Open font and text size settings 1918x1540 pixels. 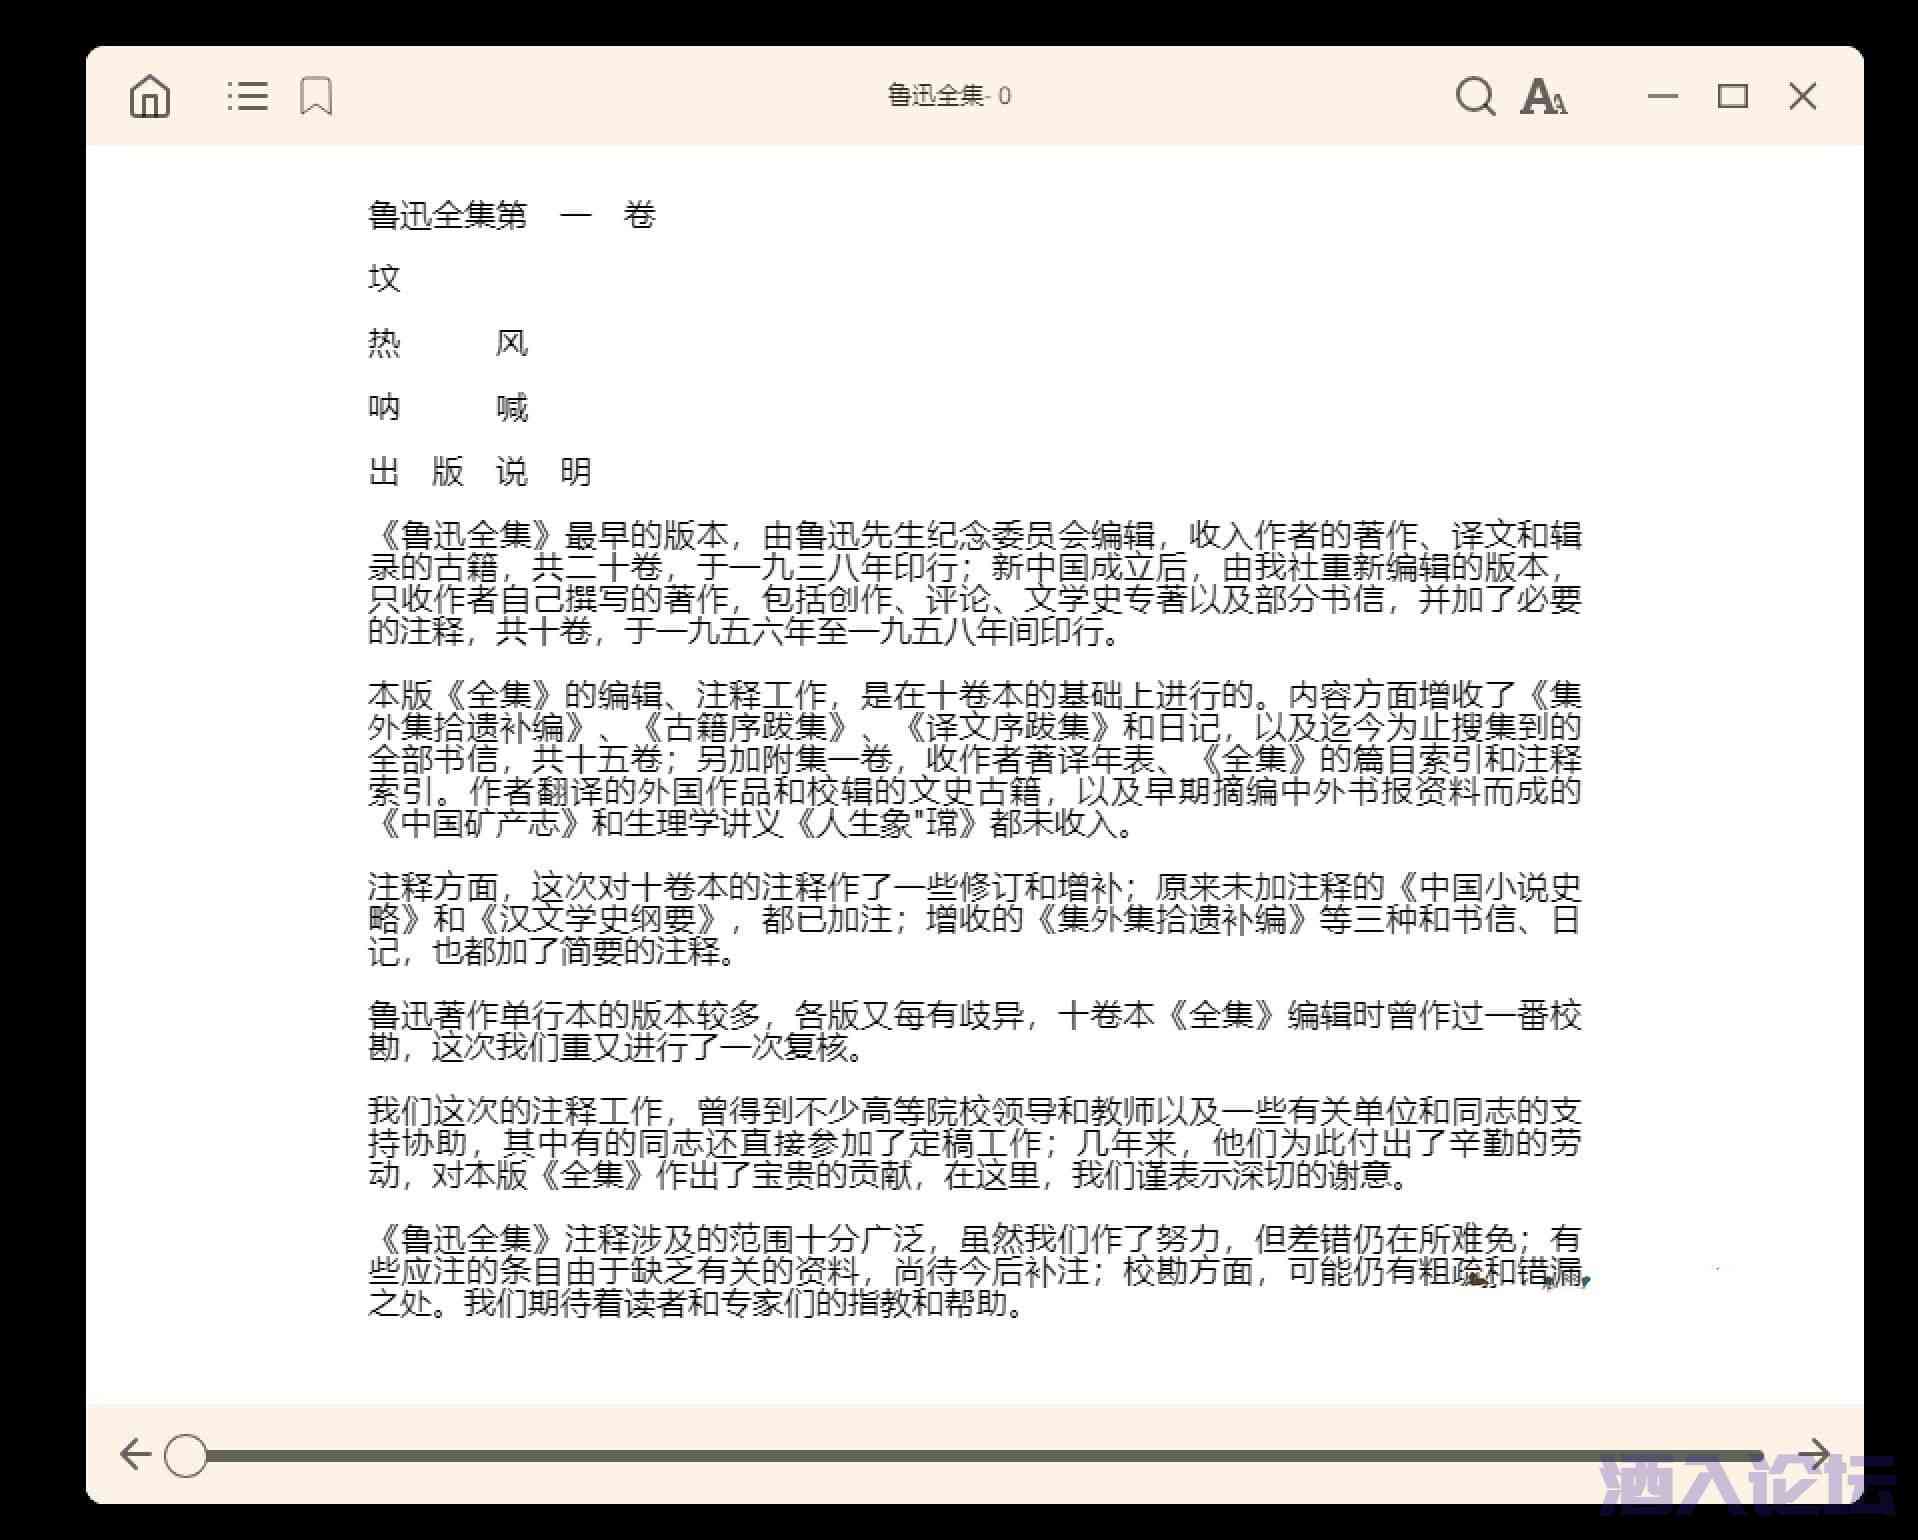(x=1543, y=97)
